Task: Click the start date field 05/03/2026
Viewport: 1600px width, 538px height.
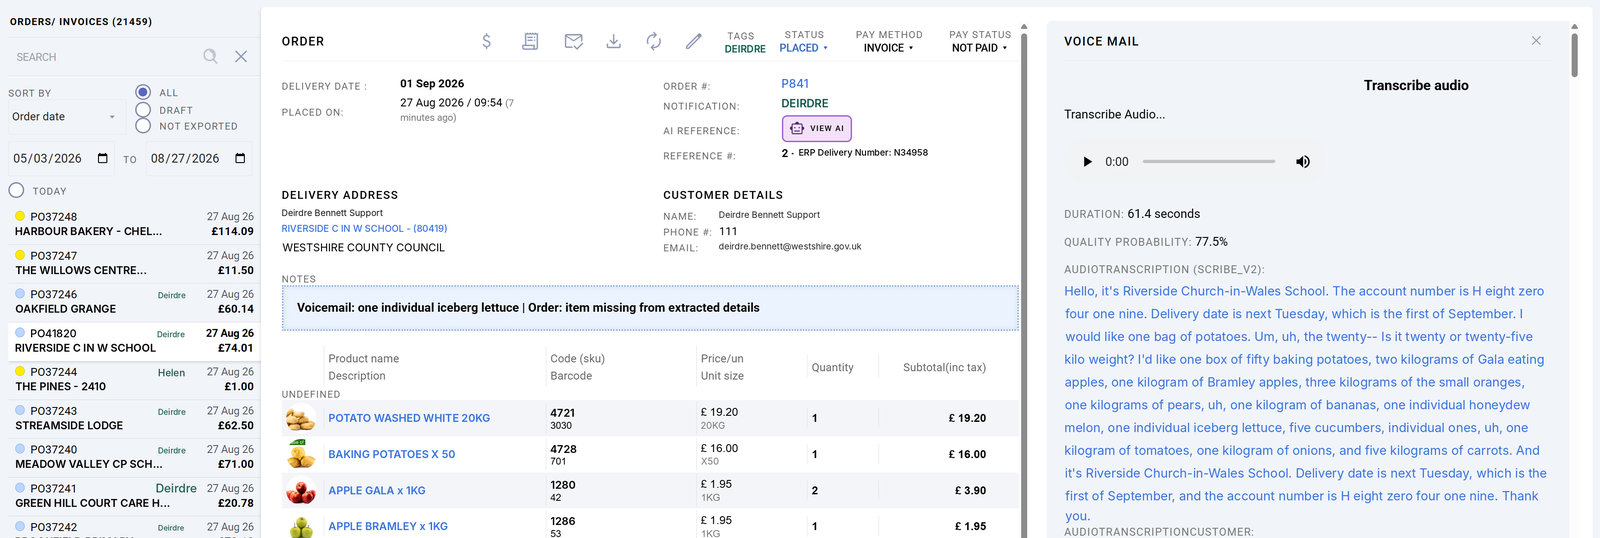Action: (60, 158)
